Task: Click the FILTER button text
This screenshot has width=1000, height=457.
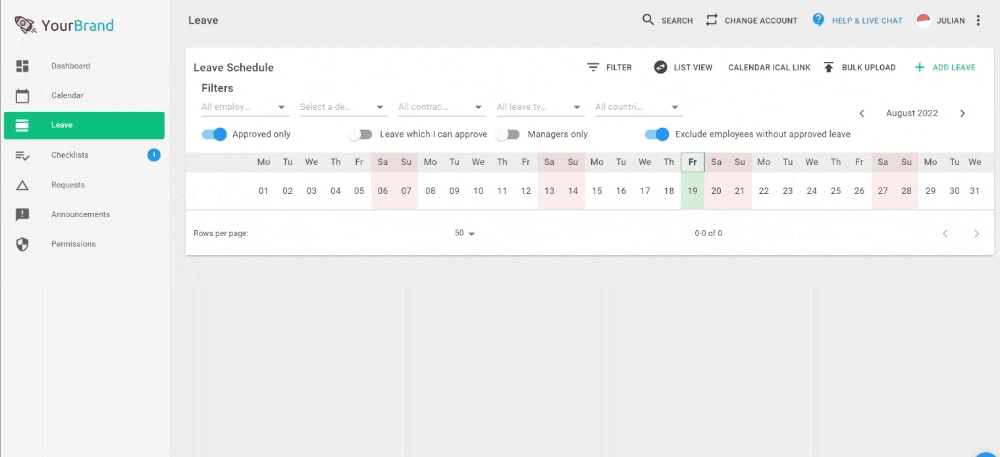Action: point(619,67)
